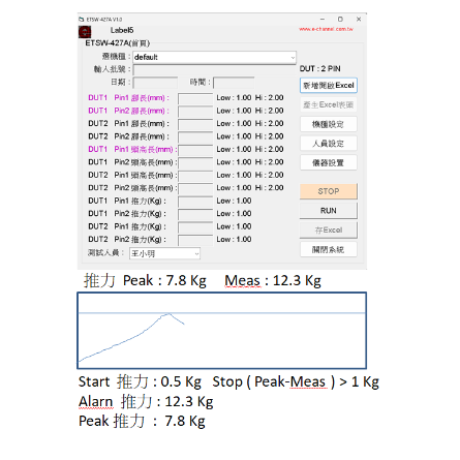Click the ETSW-427A title bar icon
Screen dimensions: 460x460
tap(81, 19)
